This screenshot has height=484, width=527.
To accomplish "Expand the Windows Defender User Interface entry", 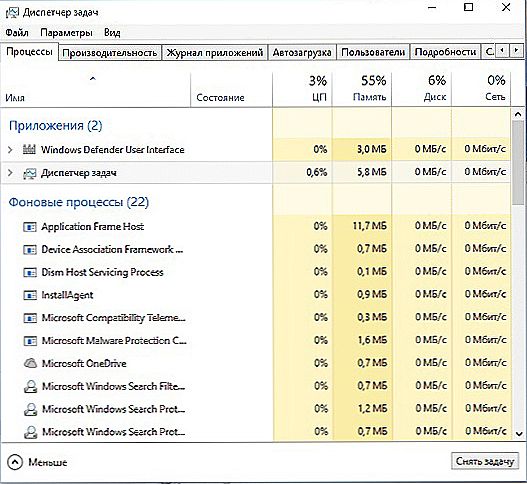I will click(x=10, y=150).
